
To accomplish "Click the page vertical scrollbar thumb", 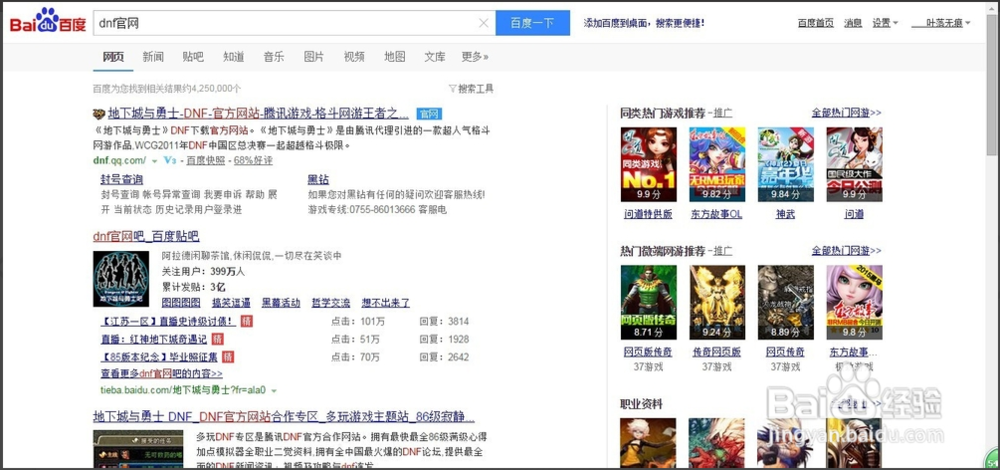I will pyautogui.click(x=992, y=83).
